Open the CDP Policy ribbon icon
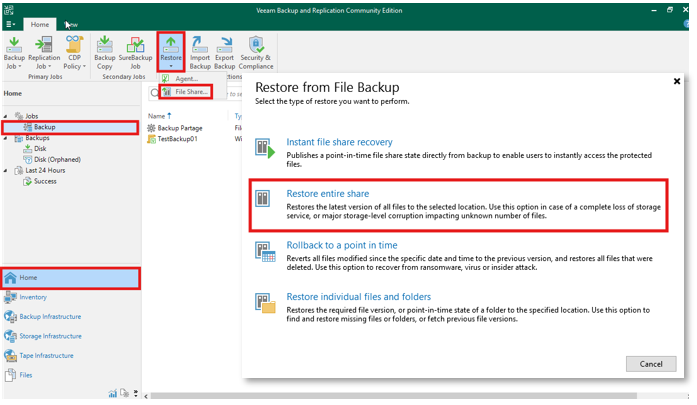The width and height of the screenshot is (697, 405). 74,52
